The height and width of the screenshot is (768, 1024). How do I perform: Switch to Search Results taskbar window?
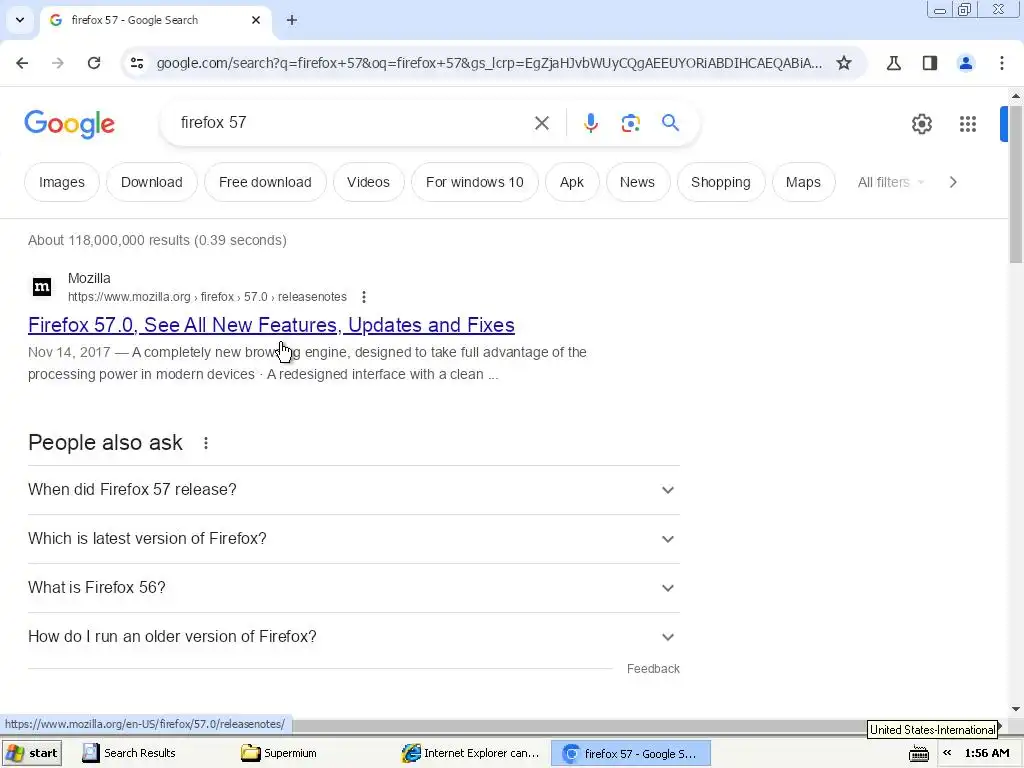(x=129, y=753)
